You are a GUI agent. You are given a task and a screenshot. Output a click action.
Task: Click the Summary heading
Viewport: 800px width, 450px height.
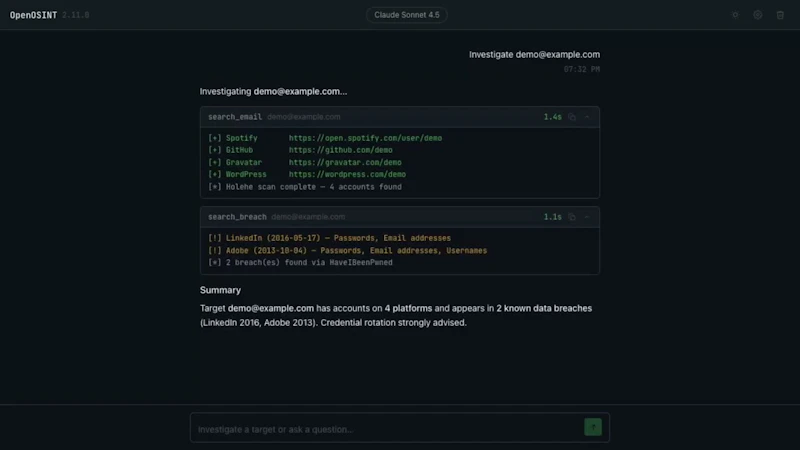click(220, 290)
